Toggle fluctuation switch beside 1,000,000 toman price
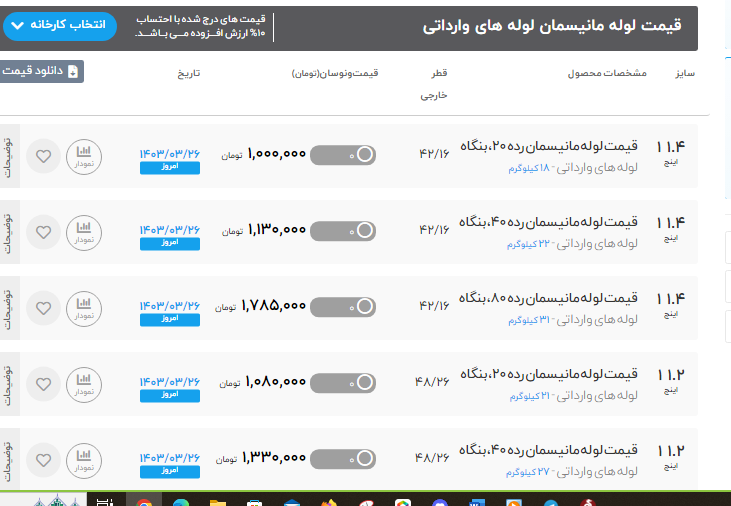This screenshot has height=506, width=731. tap(343, 155)
